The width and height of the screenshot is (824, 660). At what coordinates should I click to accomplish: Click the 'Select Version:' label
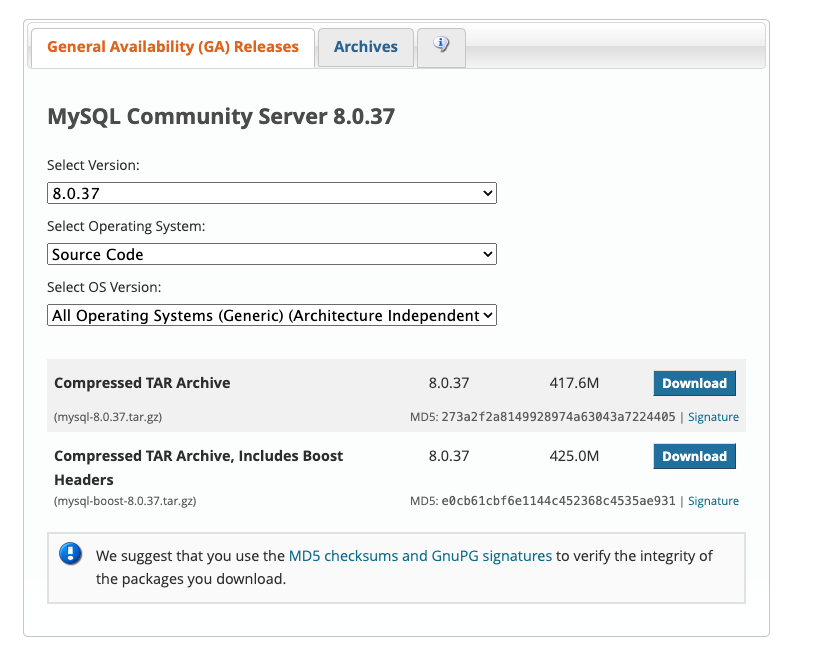[93, 165]
